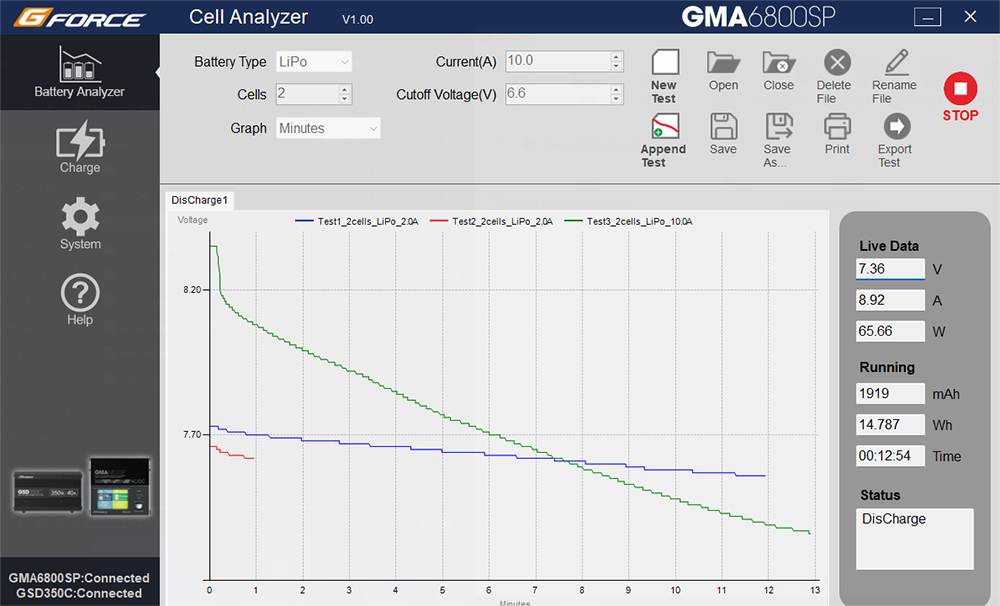Click the running mAh value 1919
Viewport: 1000px width, 606px height.
point(890,394)
